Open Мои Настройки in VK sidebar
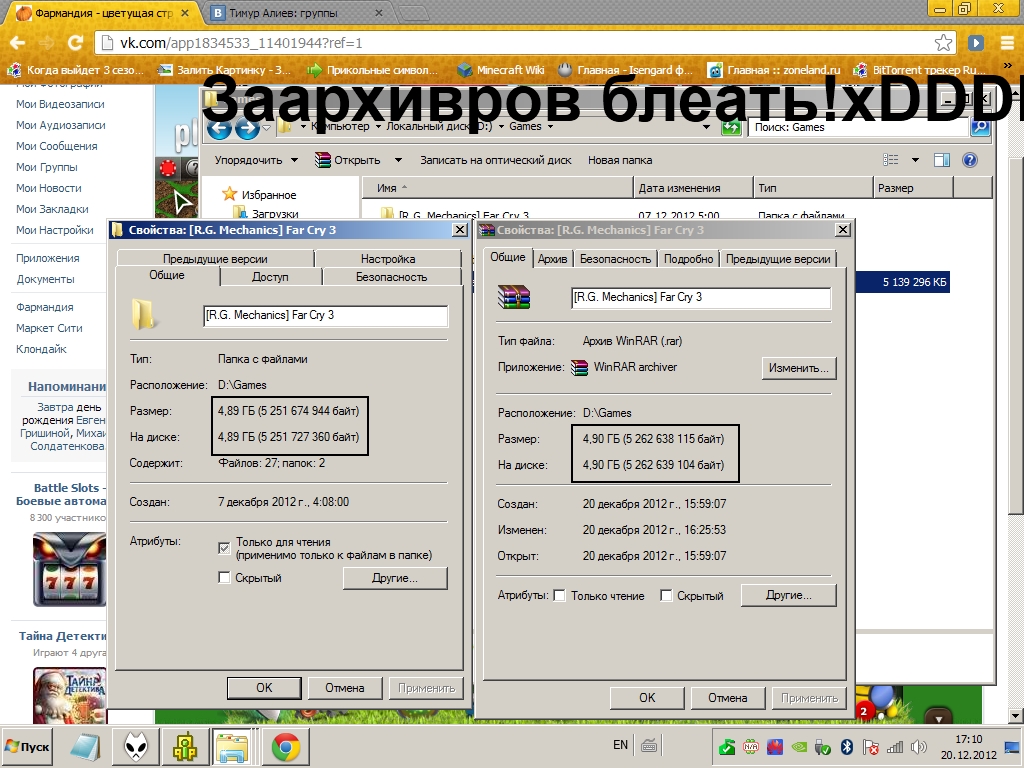1024x768 pixels. click(55, 230)
